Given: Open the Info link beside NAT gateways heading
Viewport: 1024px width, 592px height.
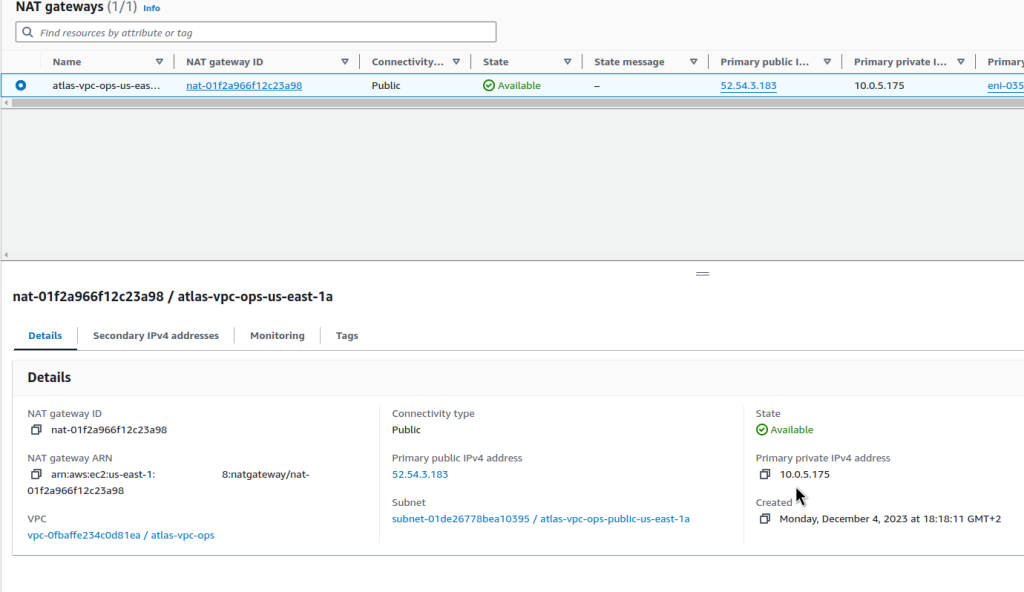Looking at the screenshot, I should tap(151, 8).
